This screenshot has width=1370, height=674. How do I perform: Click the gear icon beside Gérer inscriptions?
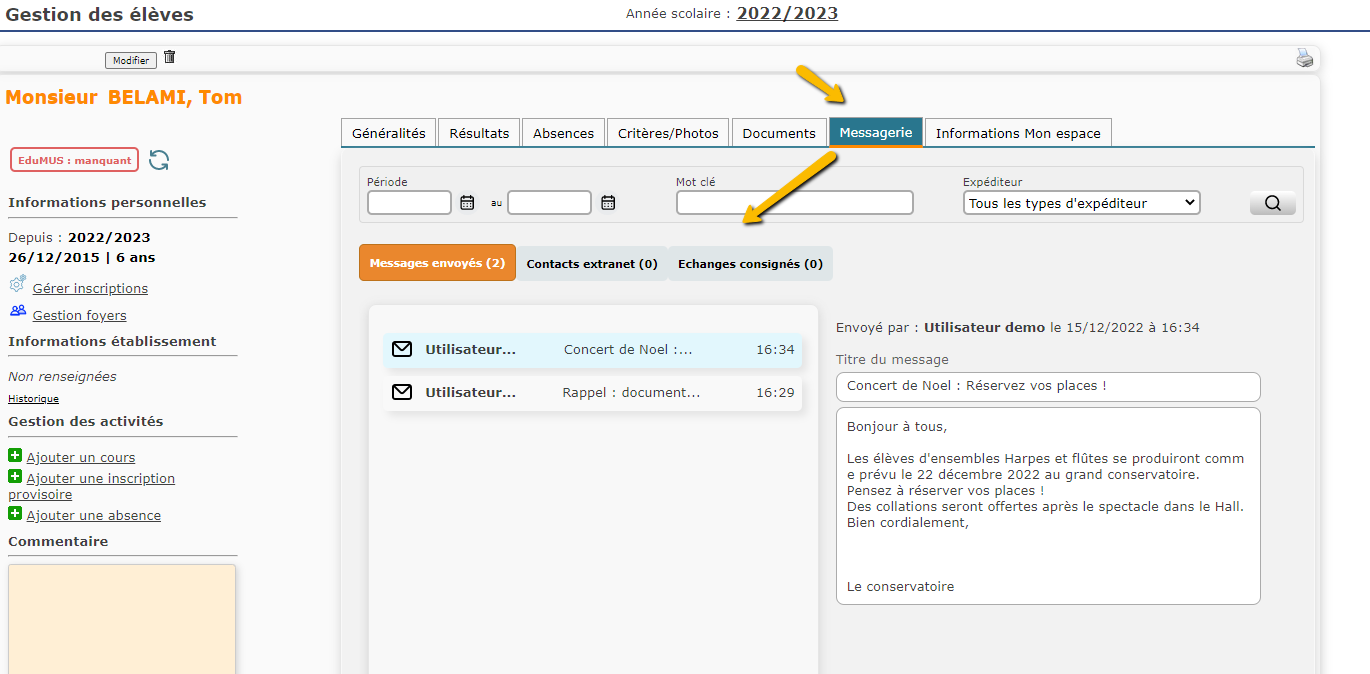18,285
